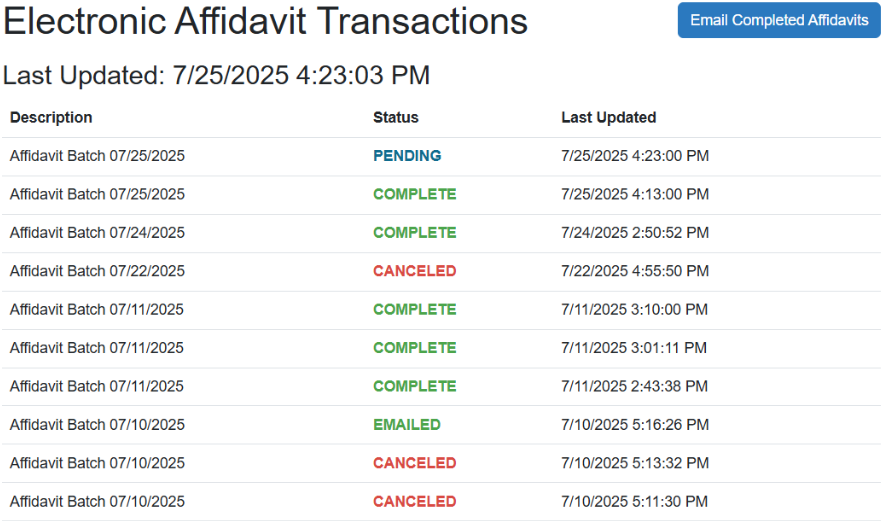Screen dimensions: 884x524
Task: Click the Last Updated column header
Action: 608,117
